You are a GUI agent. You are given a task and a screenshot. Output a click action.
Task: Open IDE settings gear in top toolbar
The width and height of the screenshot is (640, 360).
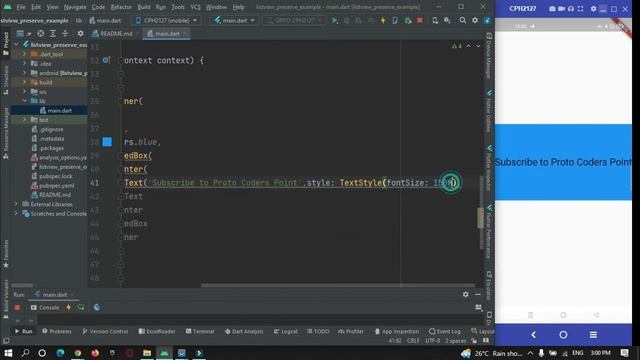[x=475, y=20]
